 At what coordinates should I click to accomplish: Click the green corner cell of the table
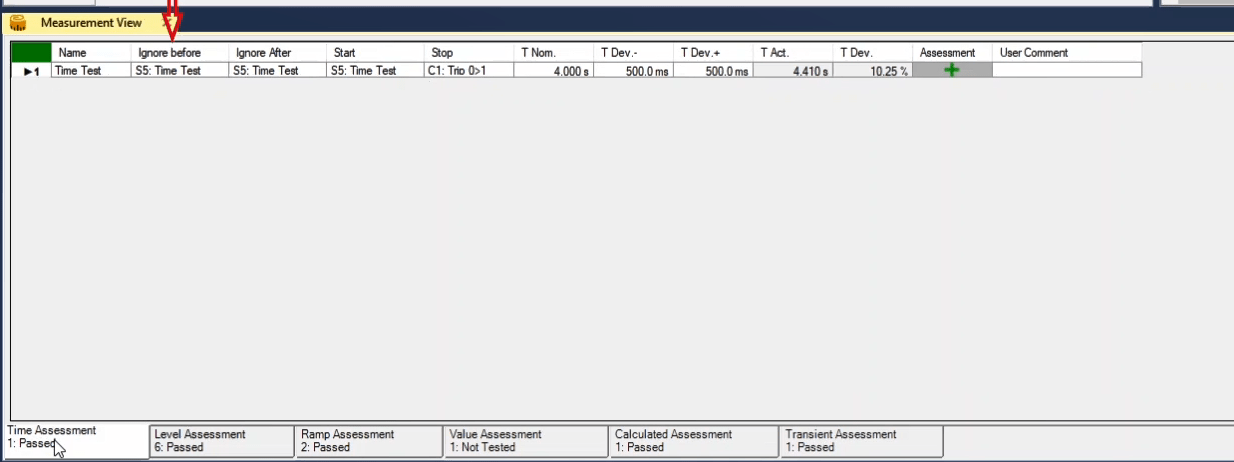(31, 52)
